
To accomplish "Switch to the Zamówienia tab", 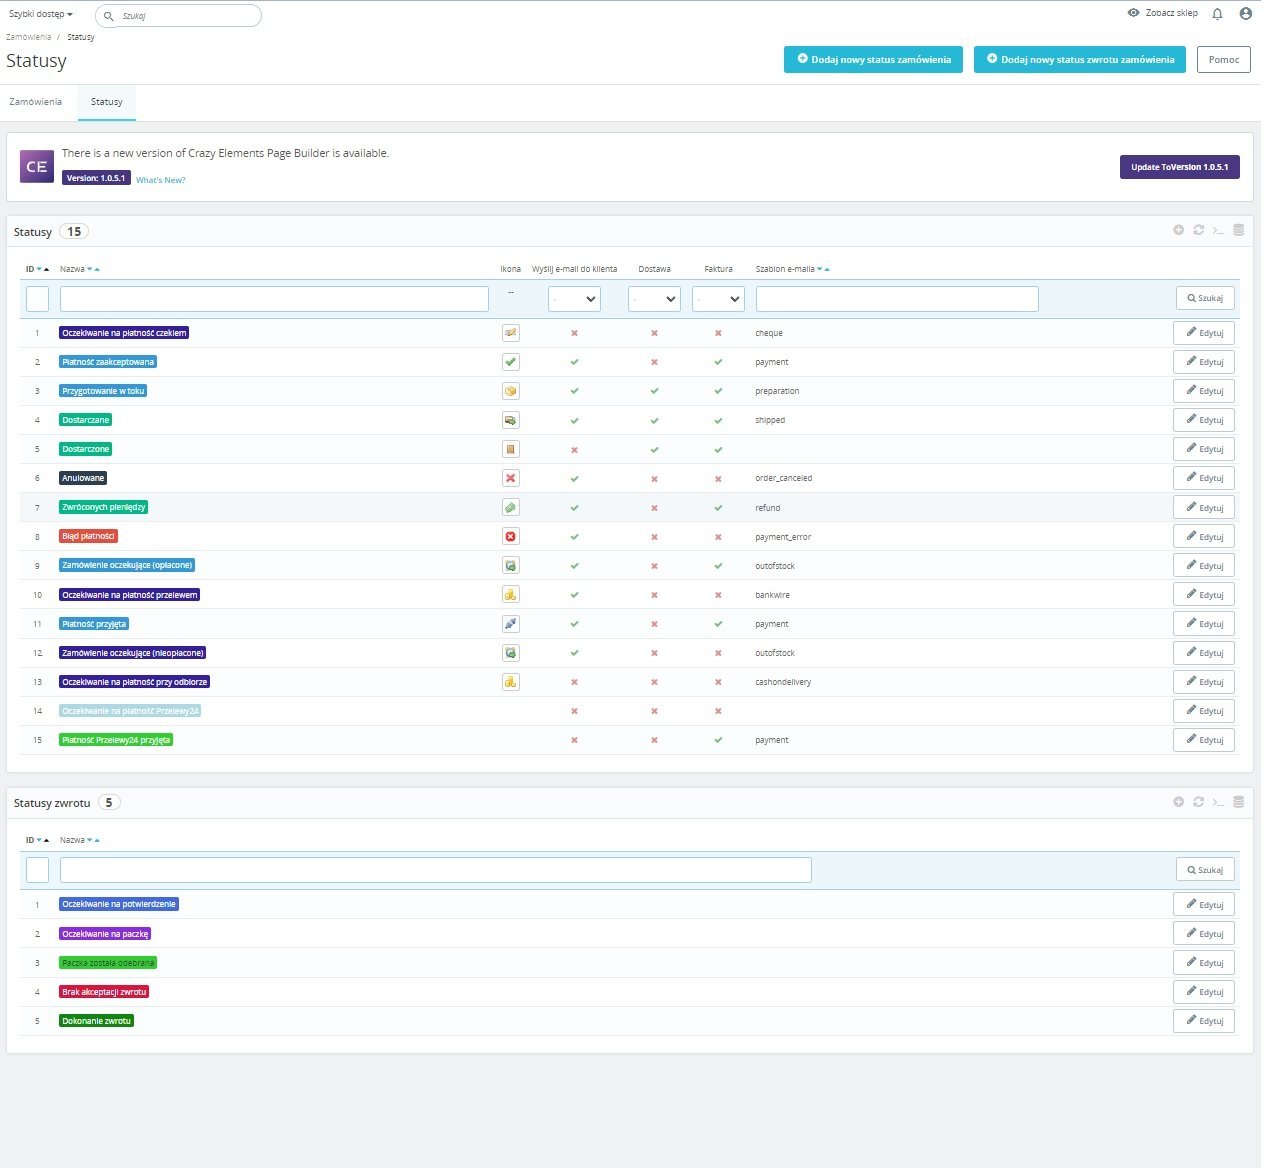I will [36, 102].
